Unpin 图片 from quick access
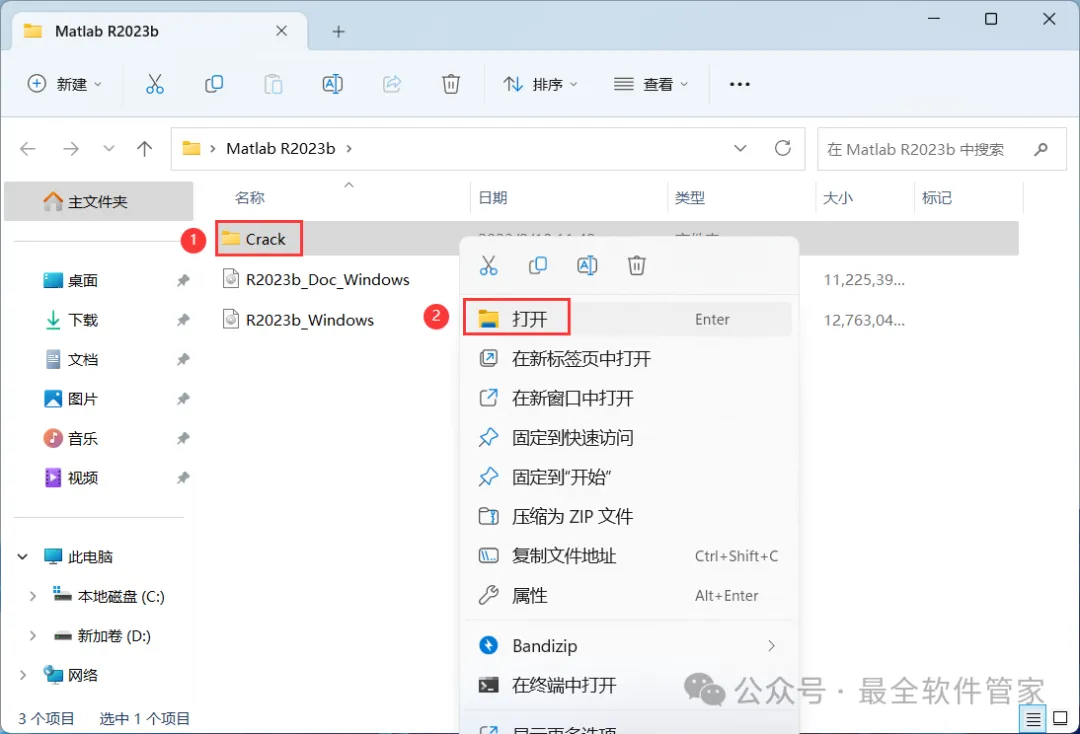 point(183,399)
